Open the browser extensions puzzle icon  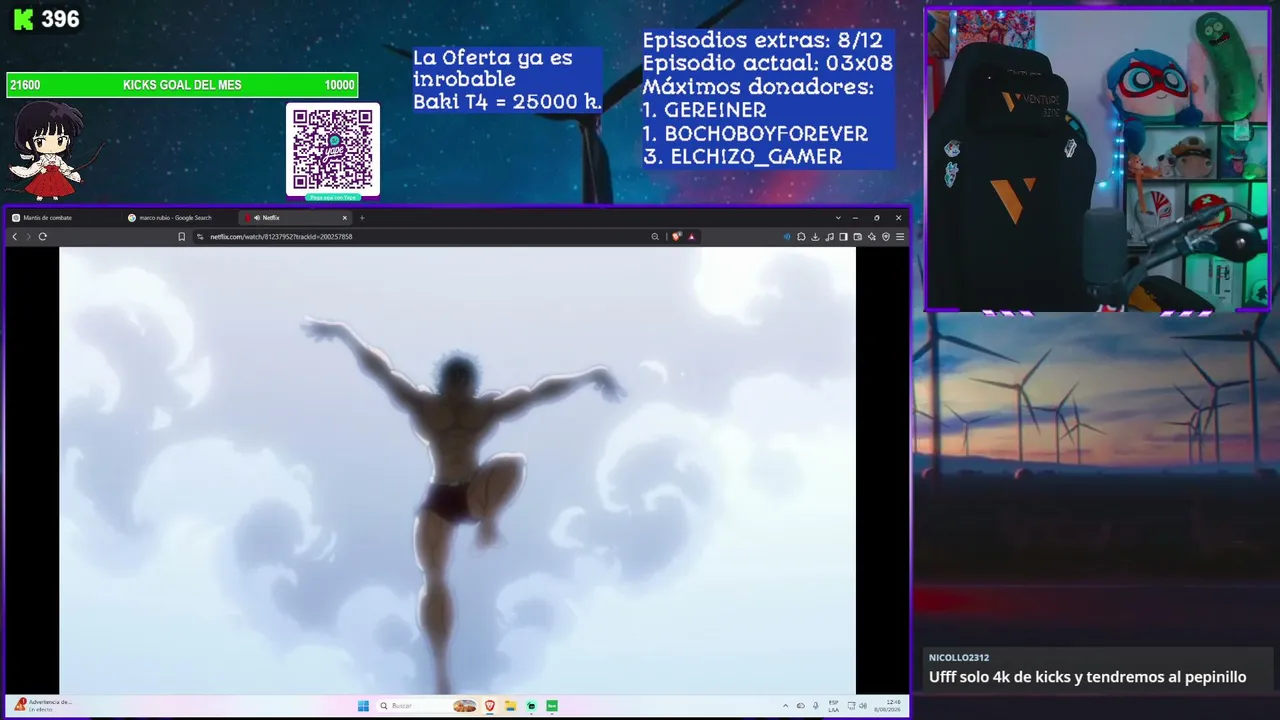click(801, 237)
